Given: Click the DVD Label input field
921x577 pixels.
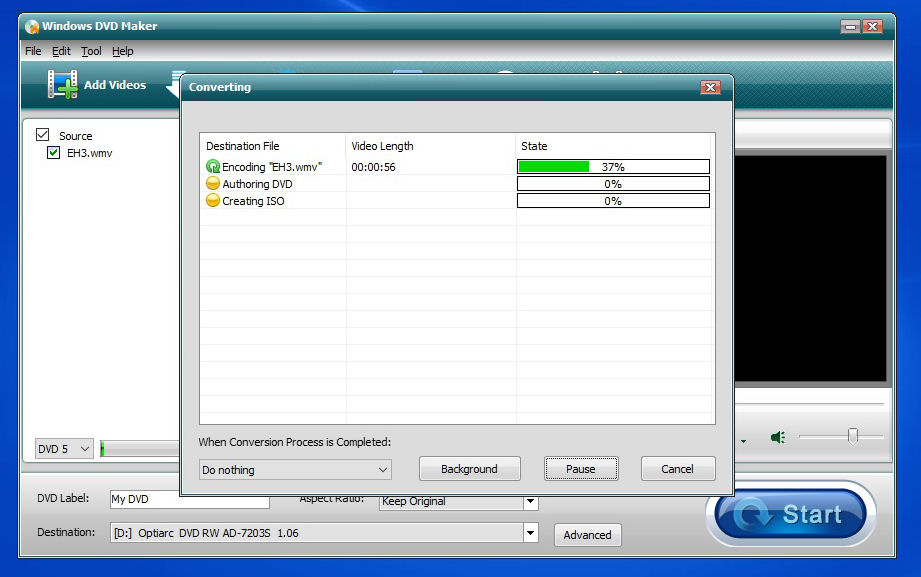Looking at the screenshot, I should coord(189,499).
